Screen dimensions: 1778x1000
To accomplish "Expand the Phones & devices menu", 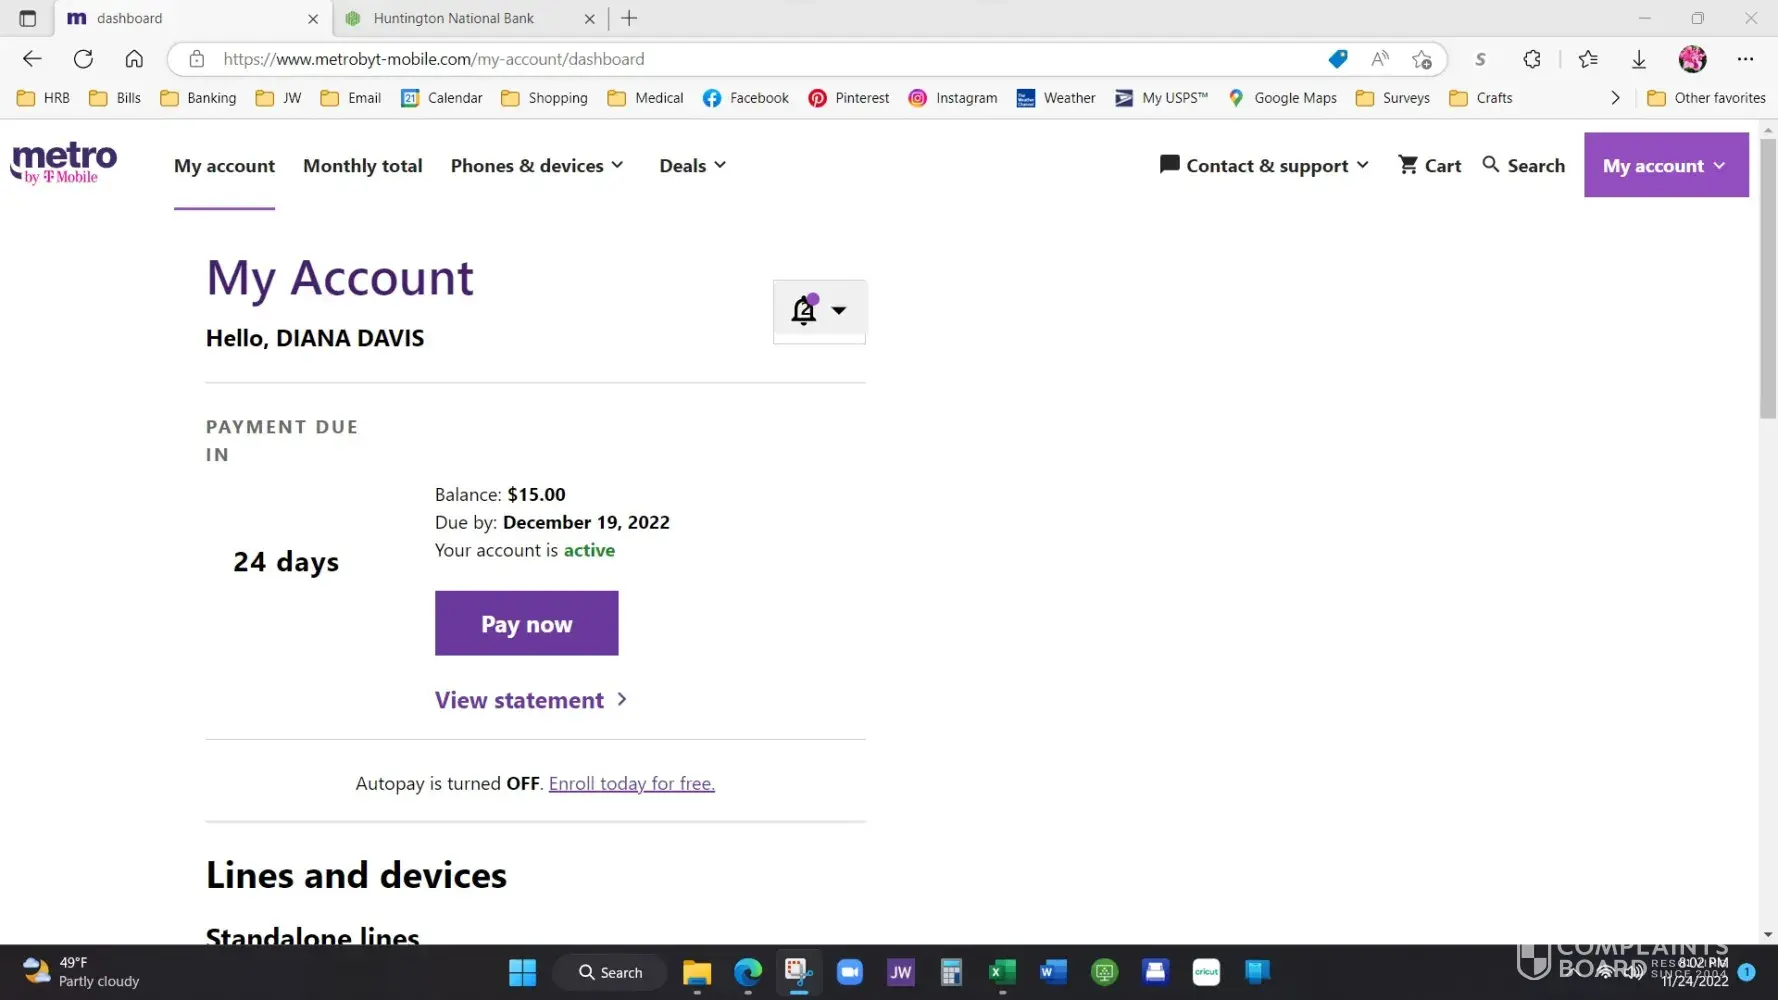I will pyautogui.click(x=537, y=166).
